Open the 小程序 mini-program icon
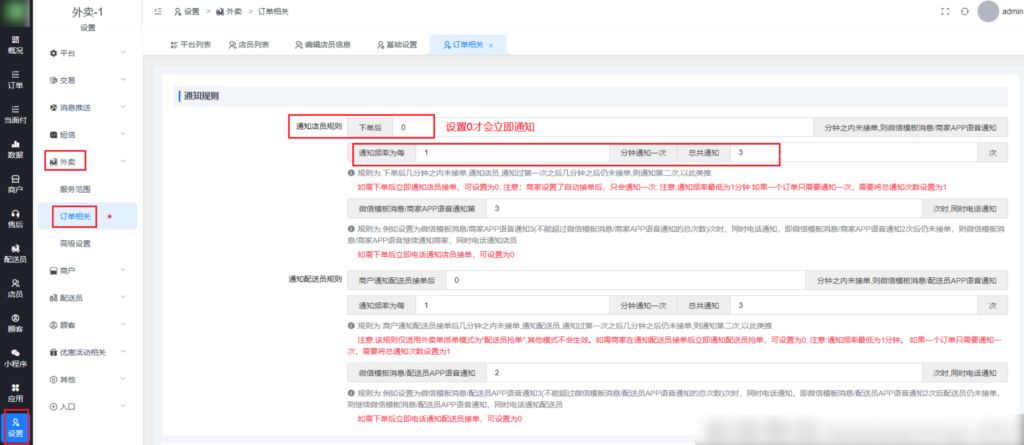1024x445 pixels. click(x=15, y=357)
